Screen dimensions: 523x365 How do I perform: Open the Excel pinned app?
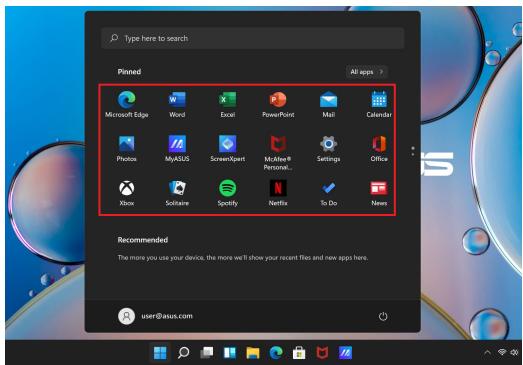click(x=227, y=104)
